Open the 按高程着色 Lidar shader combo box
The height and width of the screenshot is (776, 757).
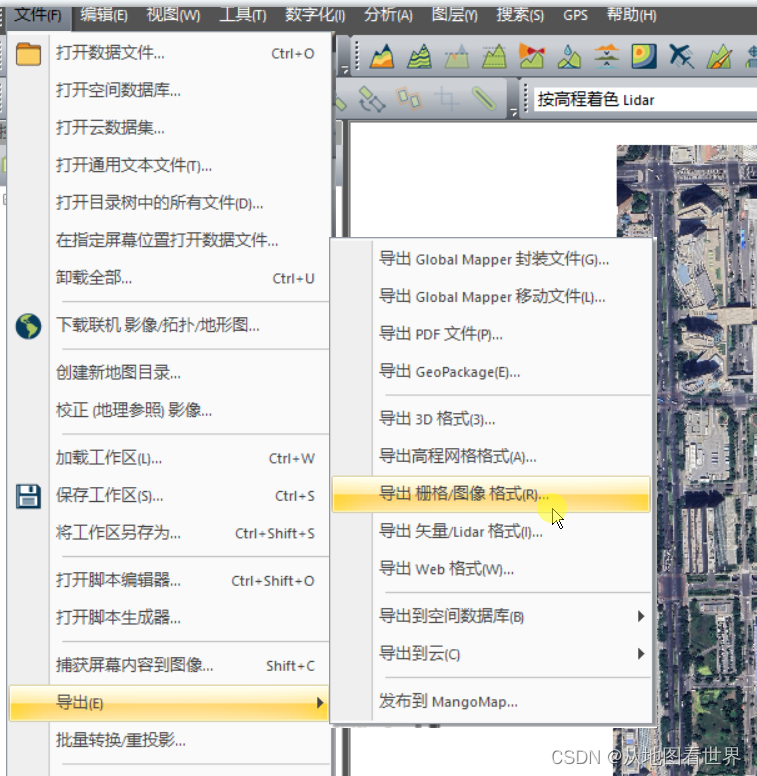click(645, 100)
